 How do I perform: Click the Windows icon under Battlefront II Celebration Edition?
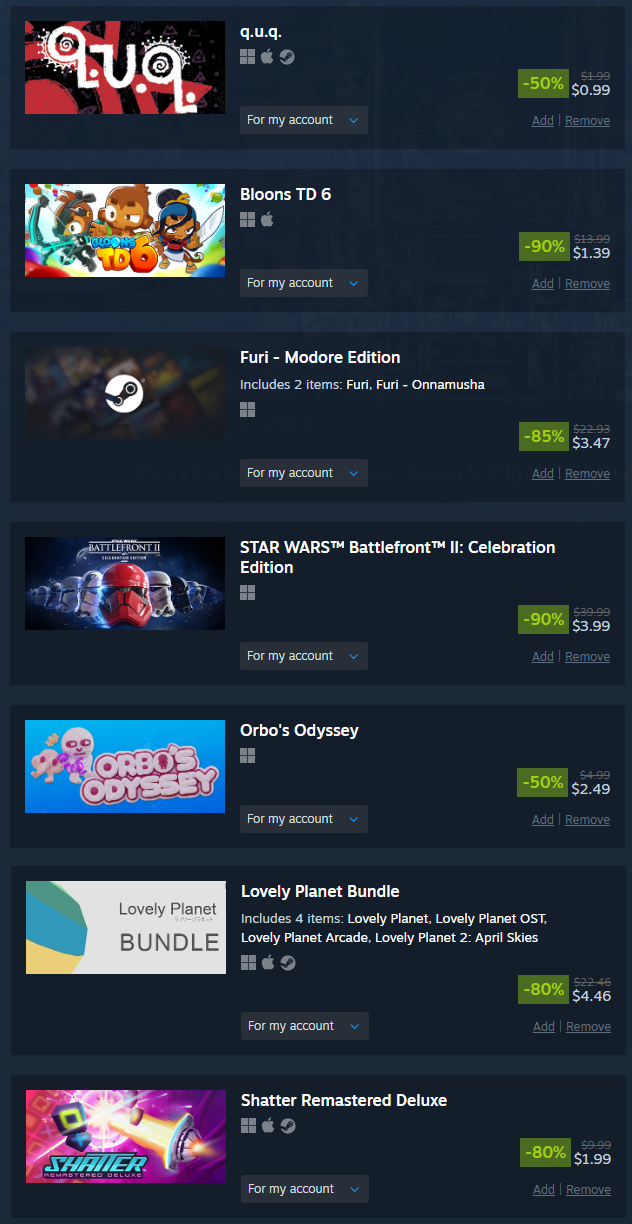tap(248, 593)
